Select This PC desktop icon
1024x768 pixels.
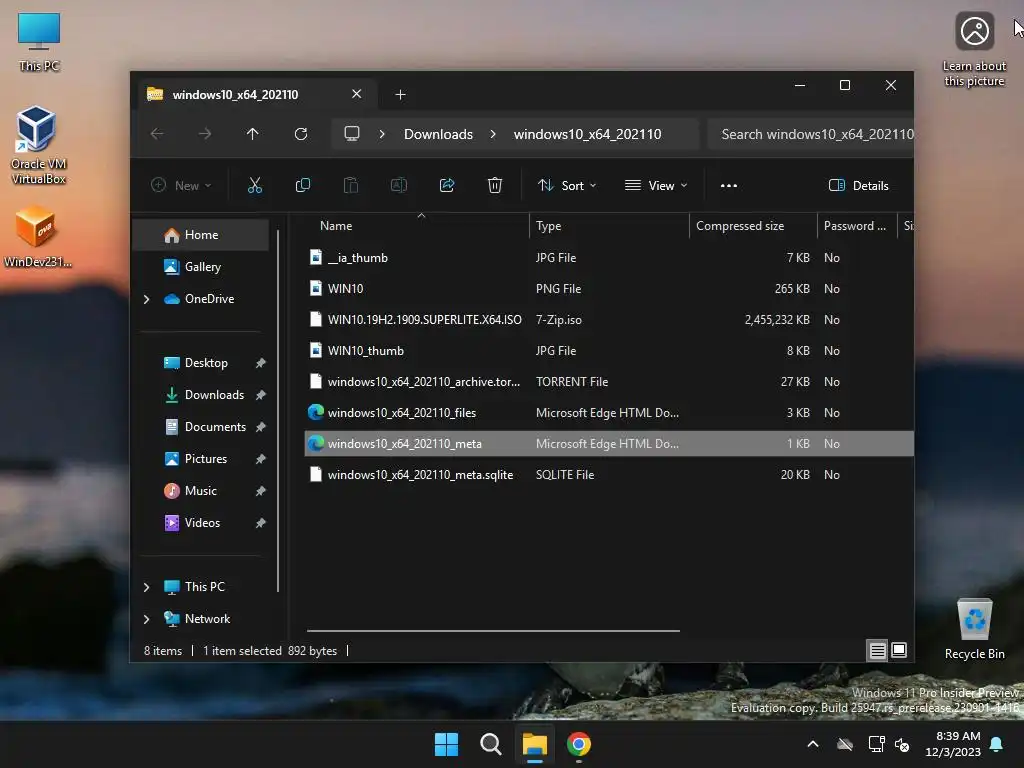pos(39,42)
